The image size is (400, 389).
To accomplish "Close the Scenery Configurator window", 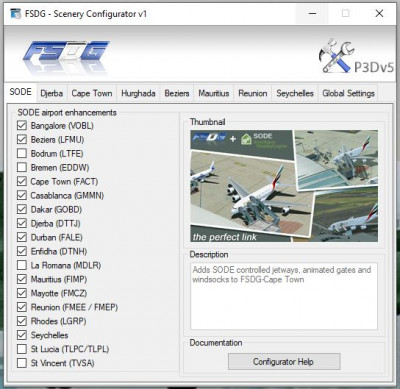I will [x=379, y=13].
